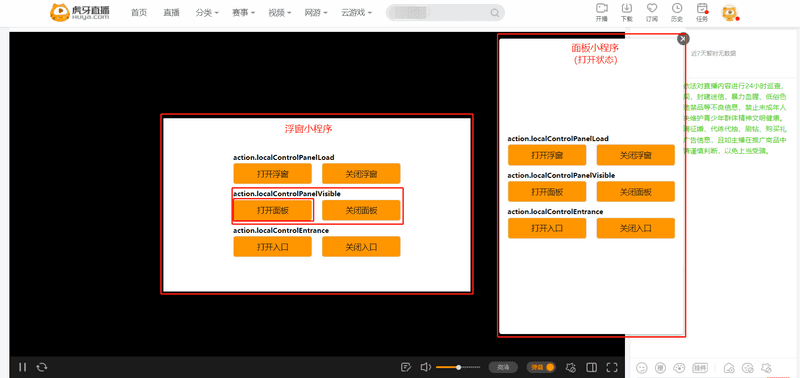Expand the 分类 category dropdown
The height and width of the screenshot is (378, 800).
207,13
